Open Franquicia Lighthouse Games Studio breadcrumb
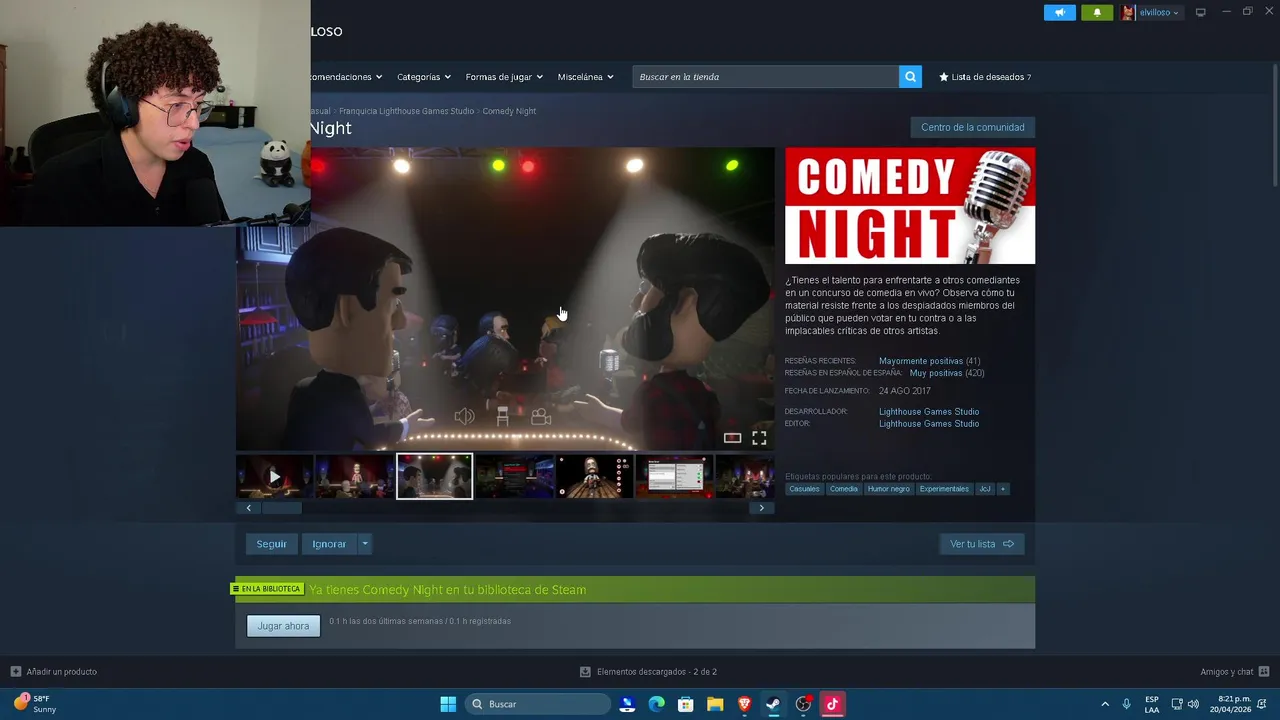Image resolution: width=1280 pixels, height=720 pixels. pyautogui.click(x=406, y=111)
